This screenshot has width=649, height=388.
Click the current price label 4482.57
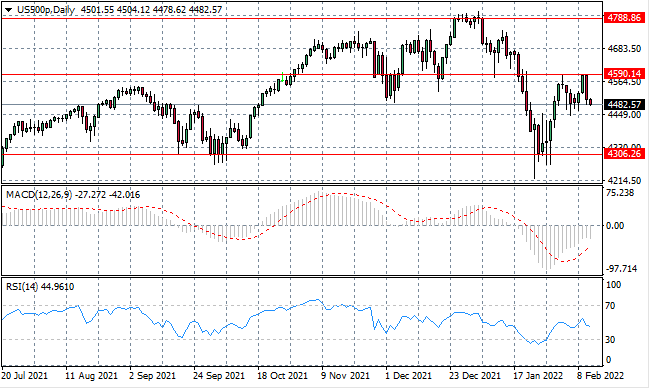pyautogui.click(x=624, y=104)
